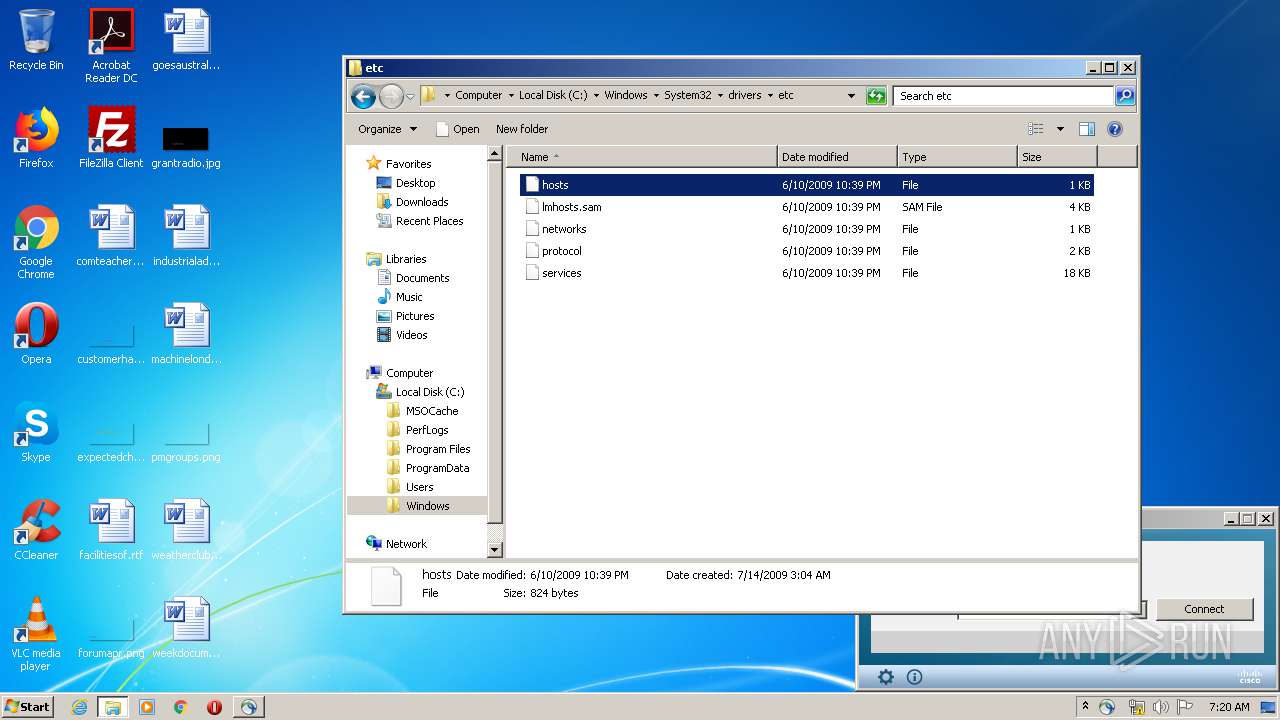Open settings gear in Cisco window

pos(885,677)
